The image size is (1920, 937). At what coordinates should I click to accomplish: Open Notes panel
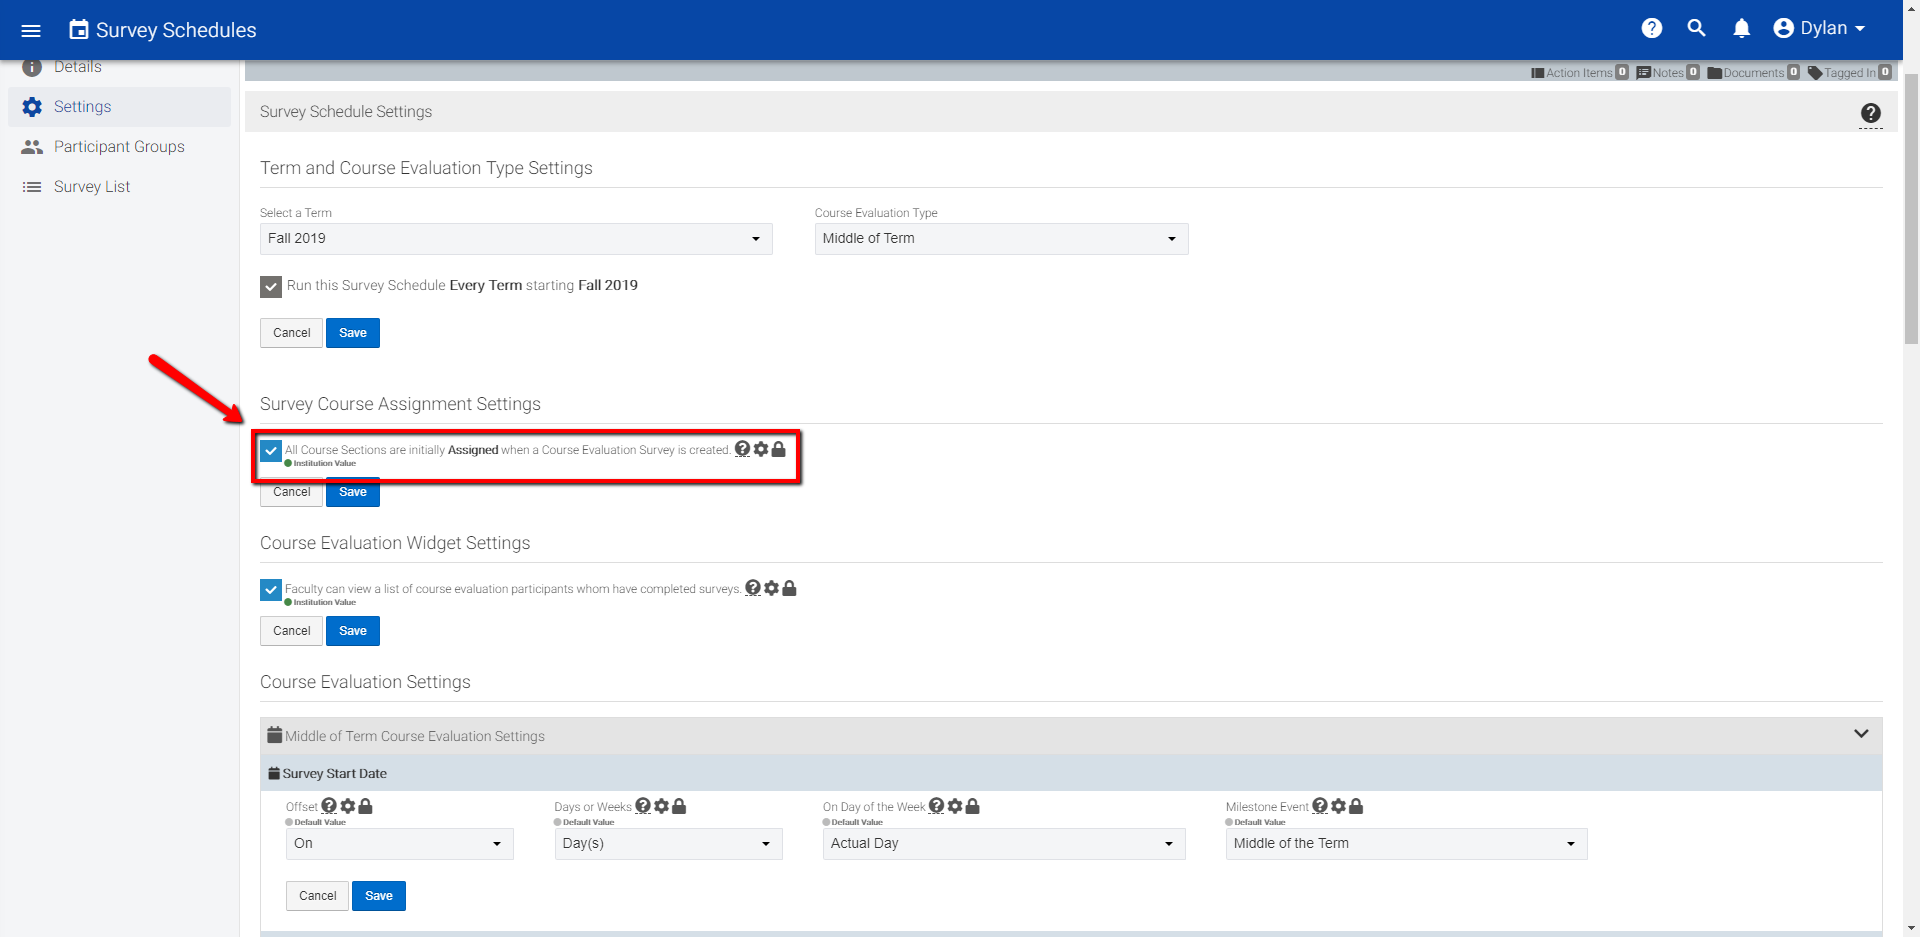click(1668, 72)
